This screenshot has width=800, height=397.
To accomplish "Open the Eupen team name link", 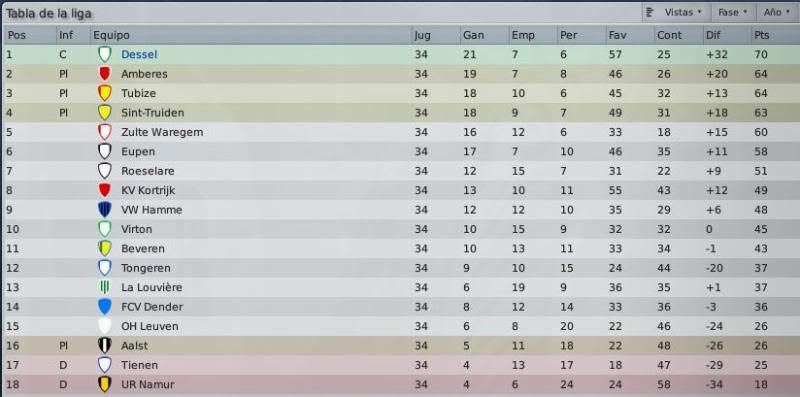I will point(138,152).
